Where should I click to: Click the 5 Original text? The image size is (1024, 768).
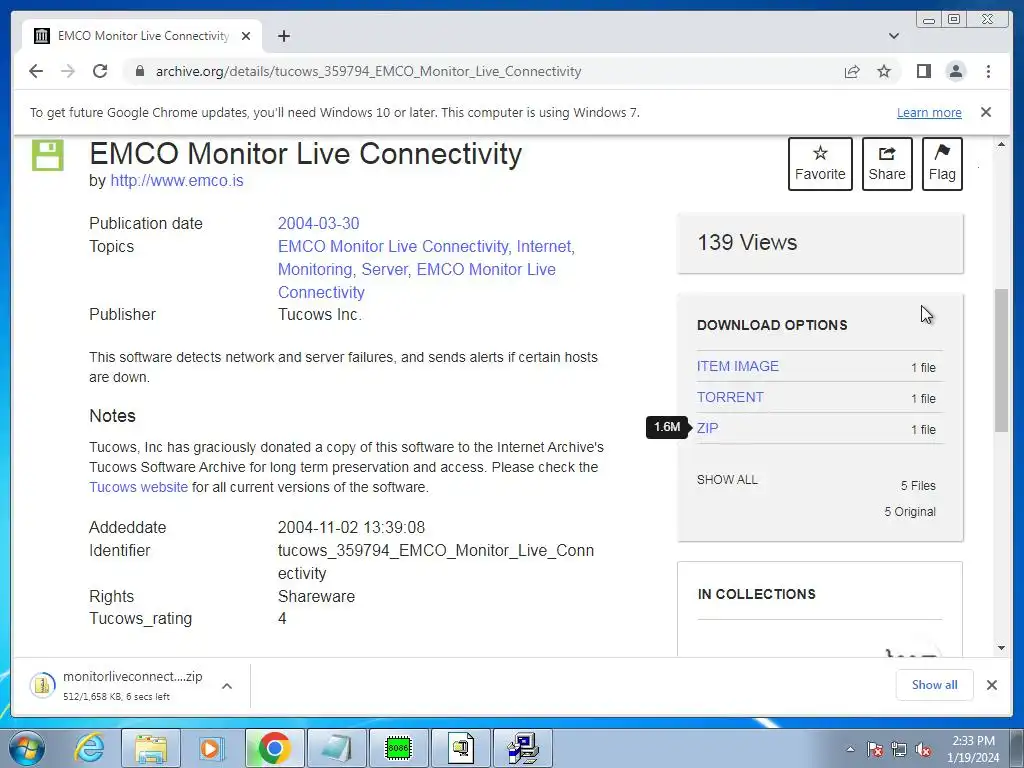tap(910, 512)
